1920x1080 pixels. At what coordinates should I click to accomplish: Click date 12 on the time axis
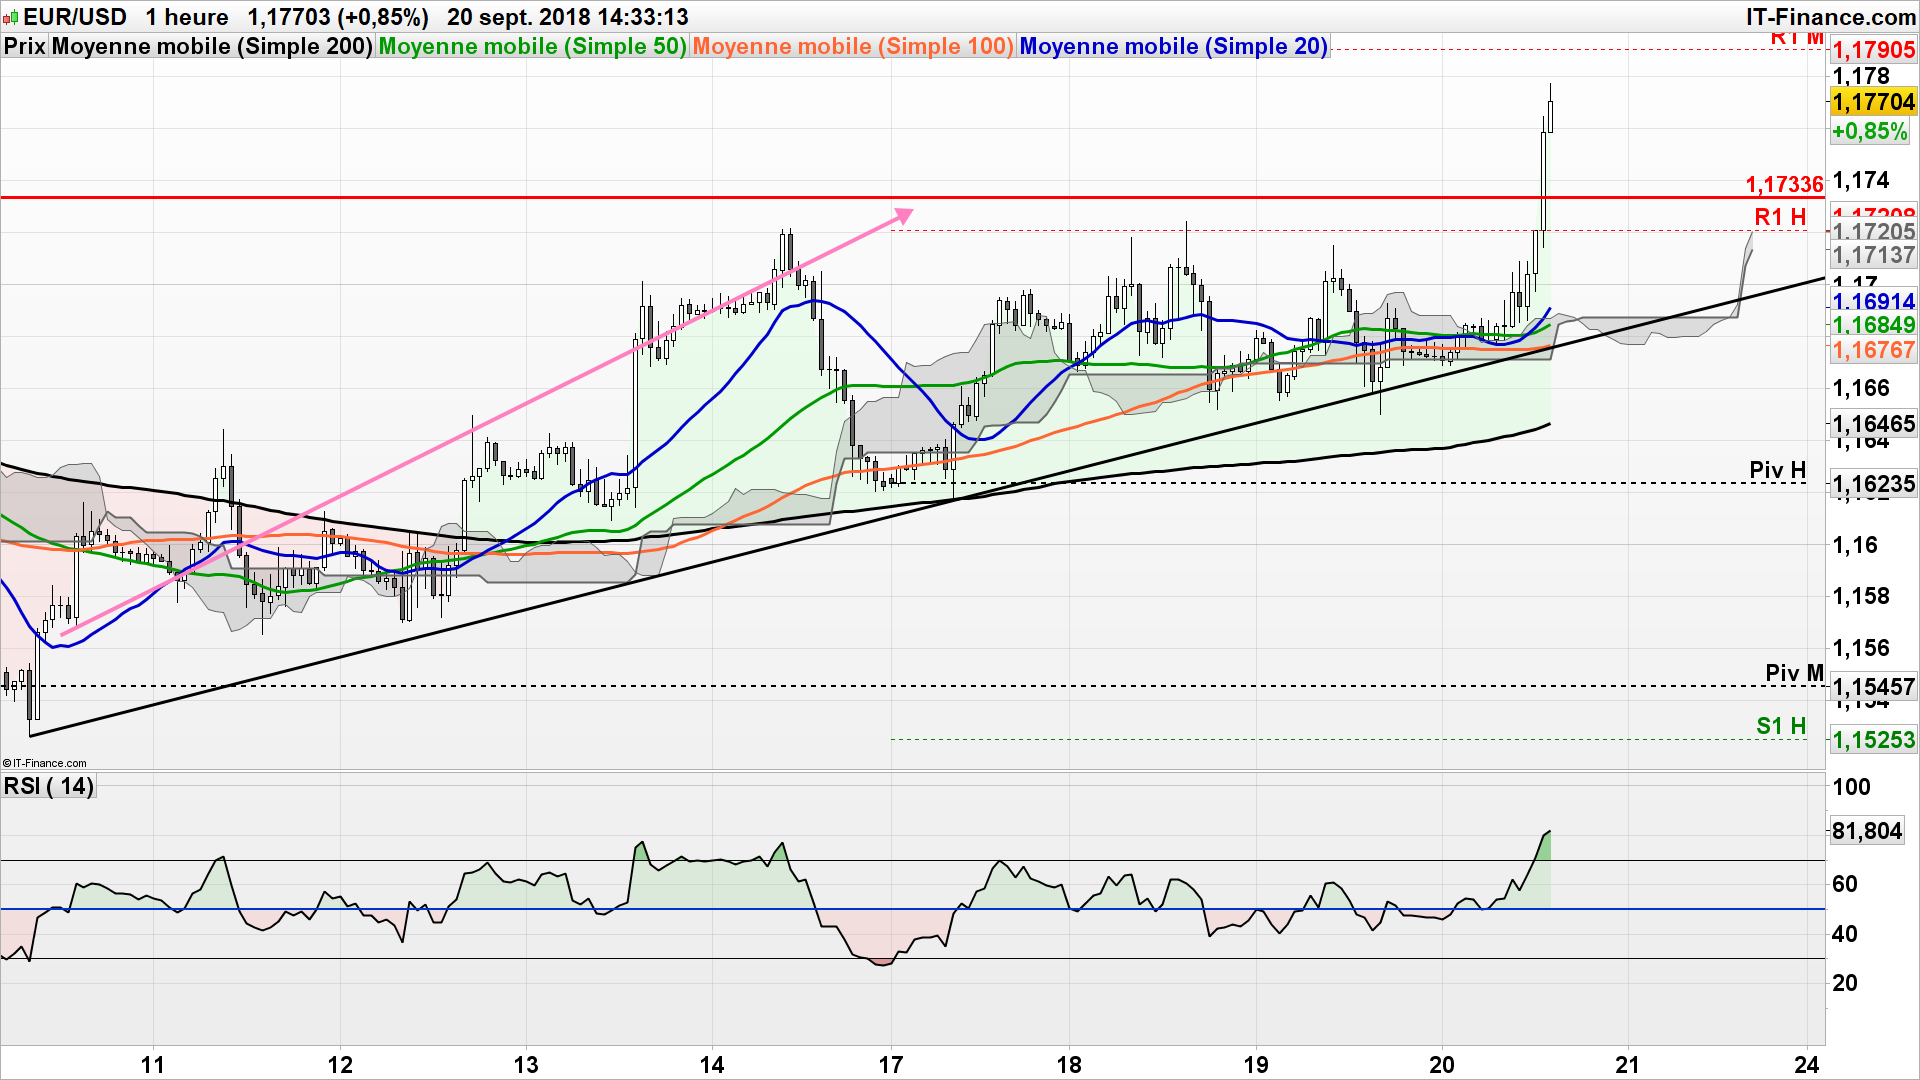pyautogui.click(x=340, y=1064)
